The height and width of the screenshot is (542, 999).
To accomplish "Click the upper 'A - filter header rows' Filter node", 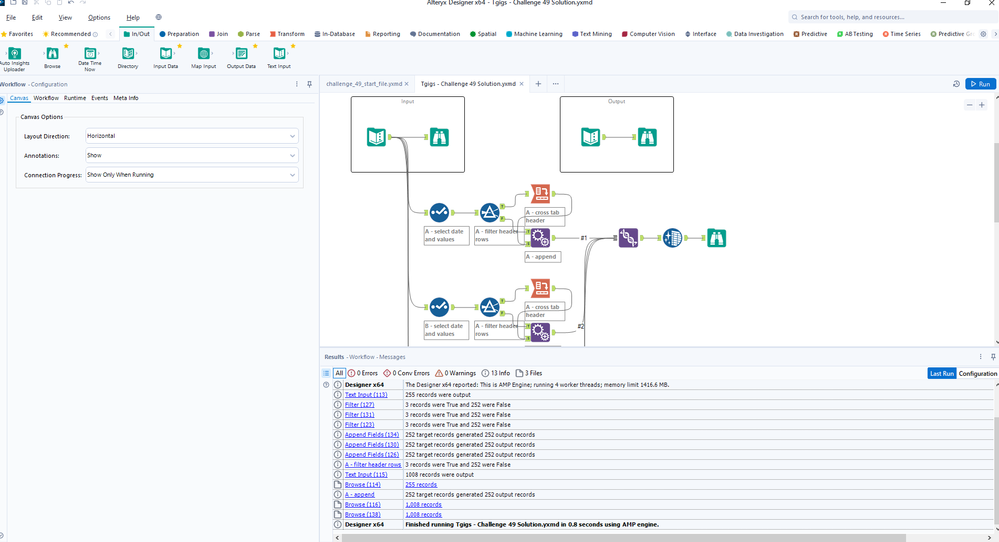I will coord(489,212).
